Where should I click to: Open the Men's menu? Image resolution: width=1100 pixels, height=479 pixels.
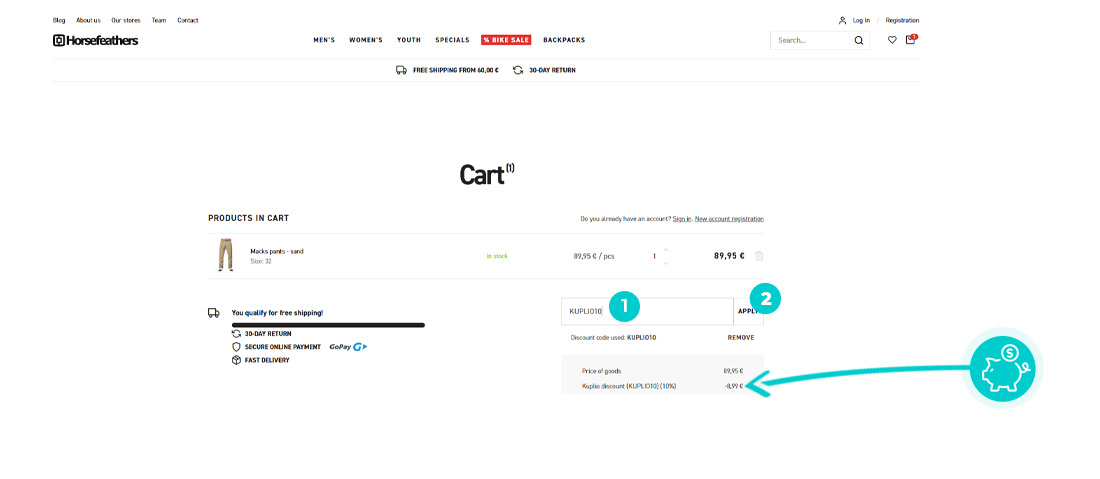click(x=324, y=40)
